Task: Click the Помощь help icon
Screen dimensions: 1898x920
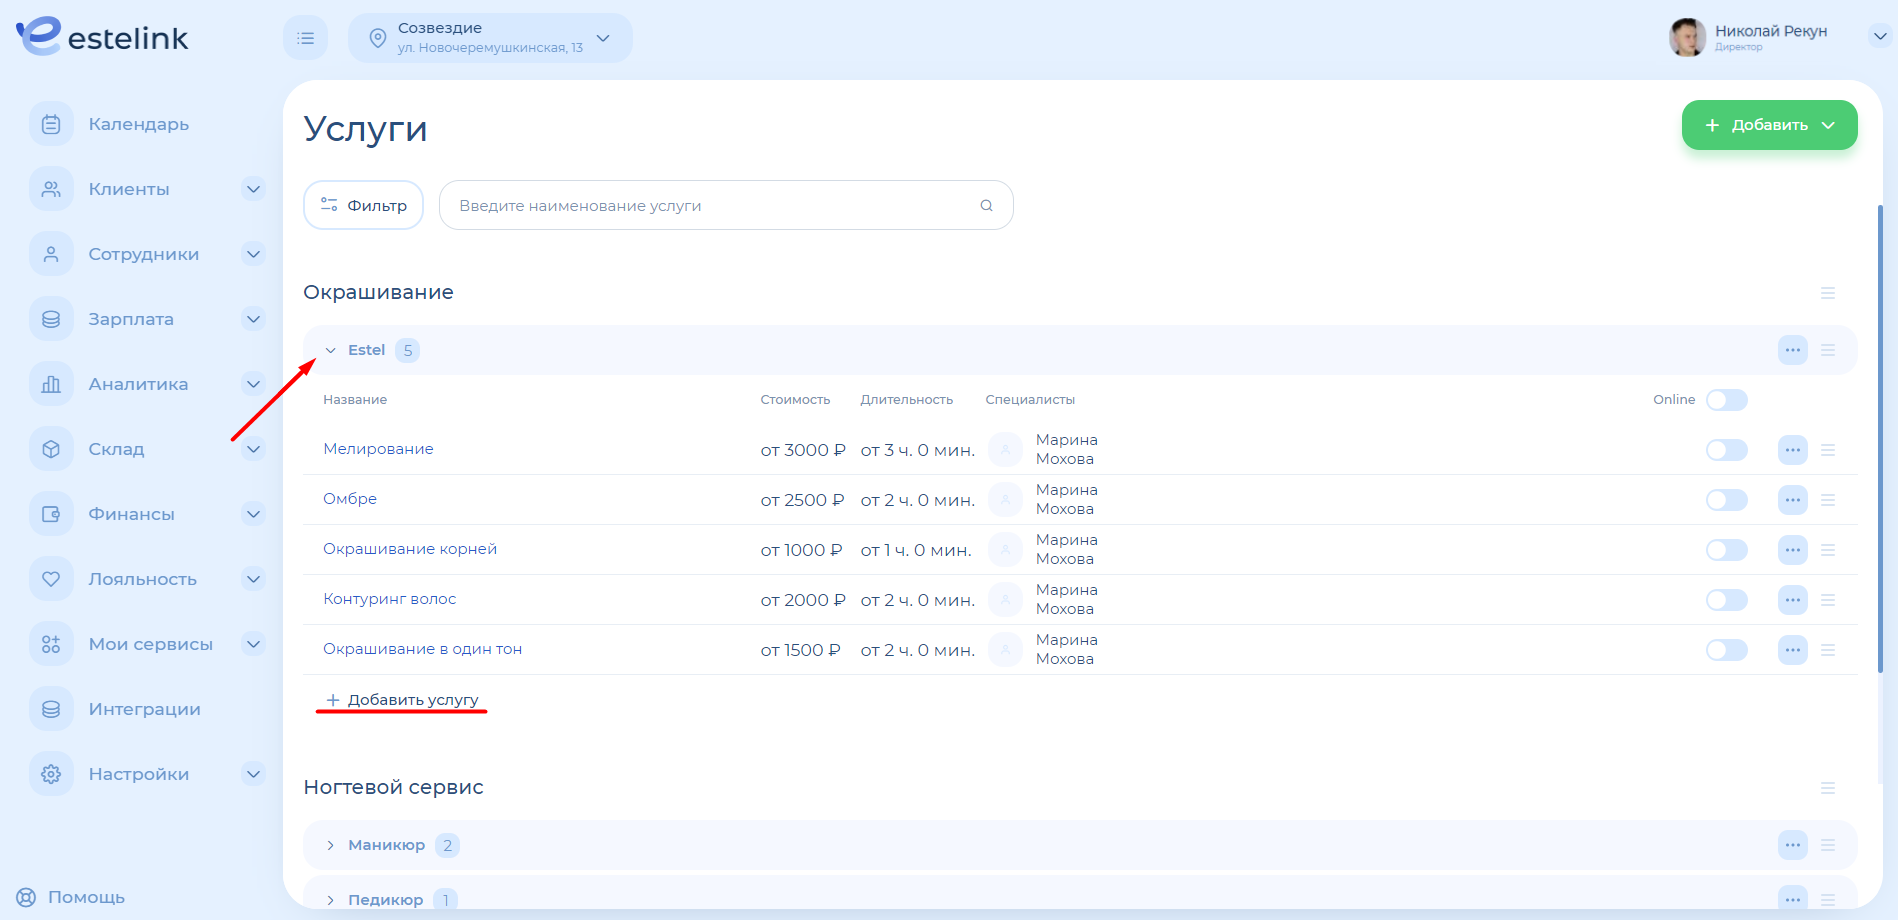Action: point(26,897)
